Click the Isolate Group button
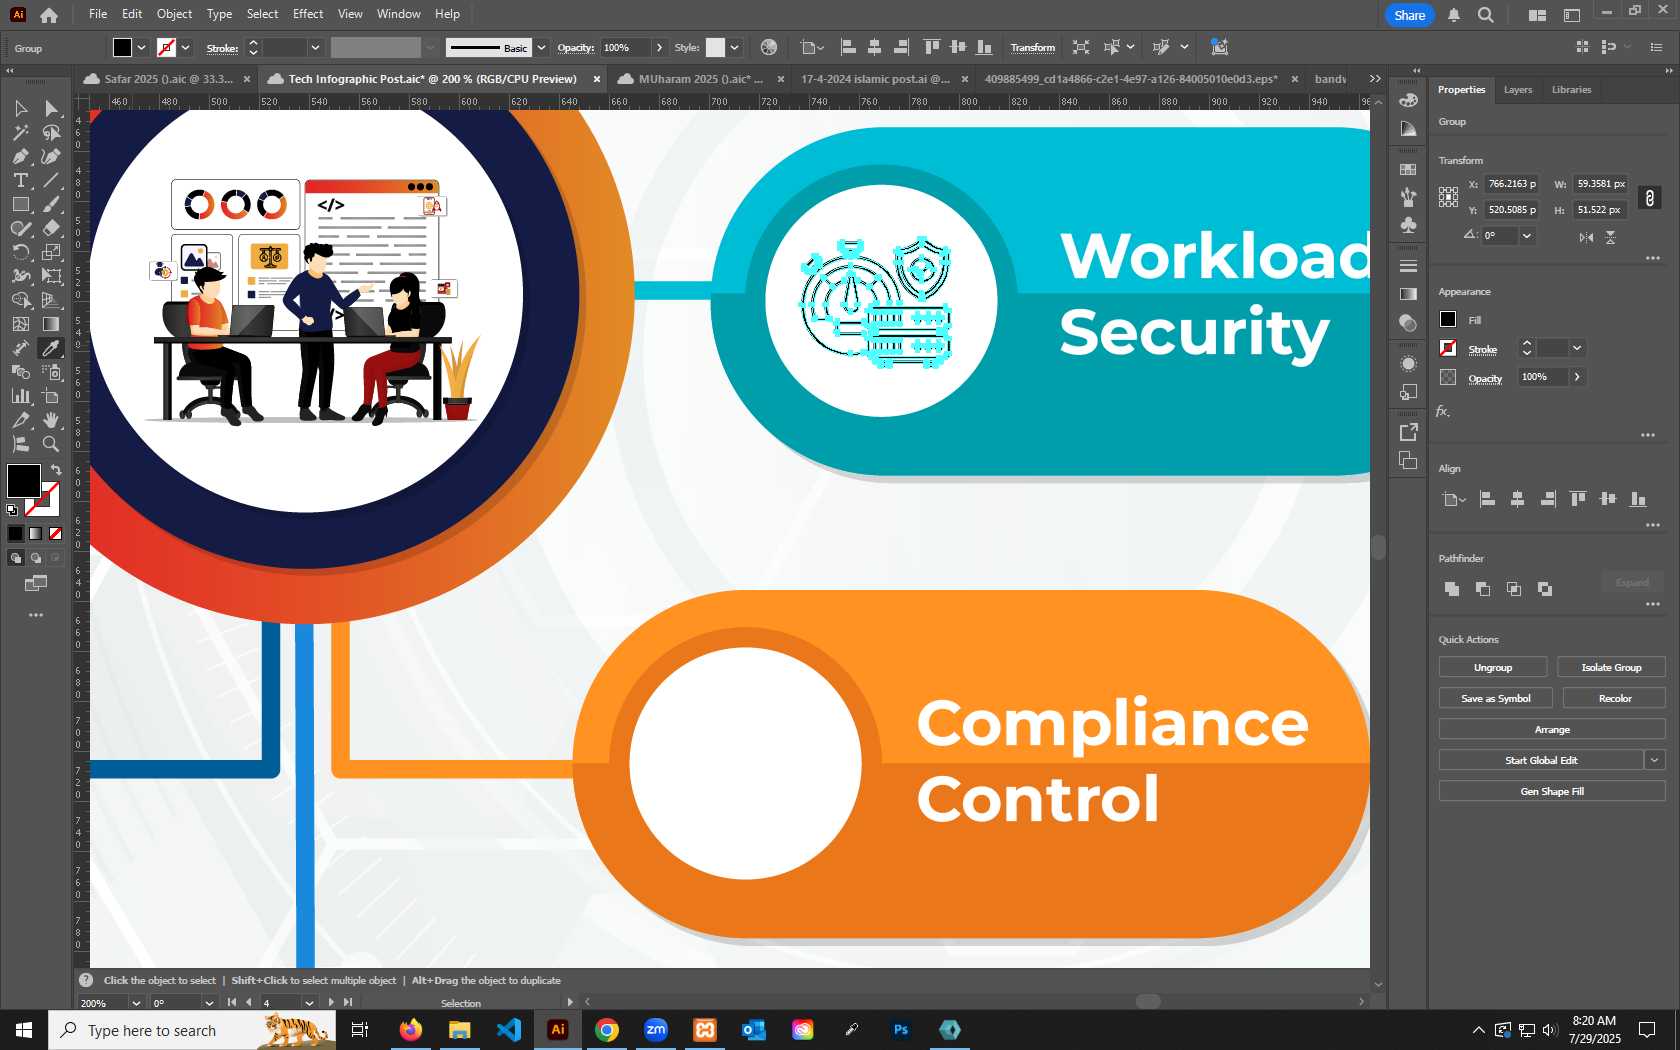Screen dimensions: 1680x1050 pyautogui.click(x=1611, y=667)
